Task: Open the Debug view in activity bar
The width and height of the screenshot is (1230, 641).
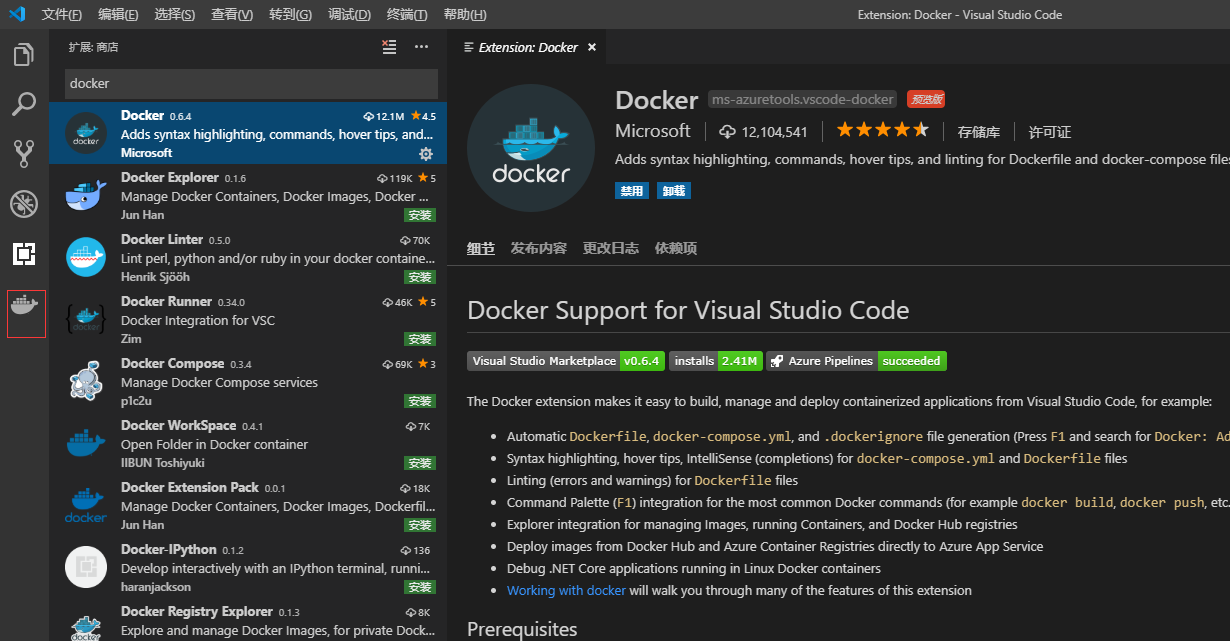Action: (24, 204)
